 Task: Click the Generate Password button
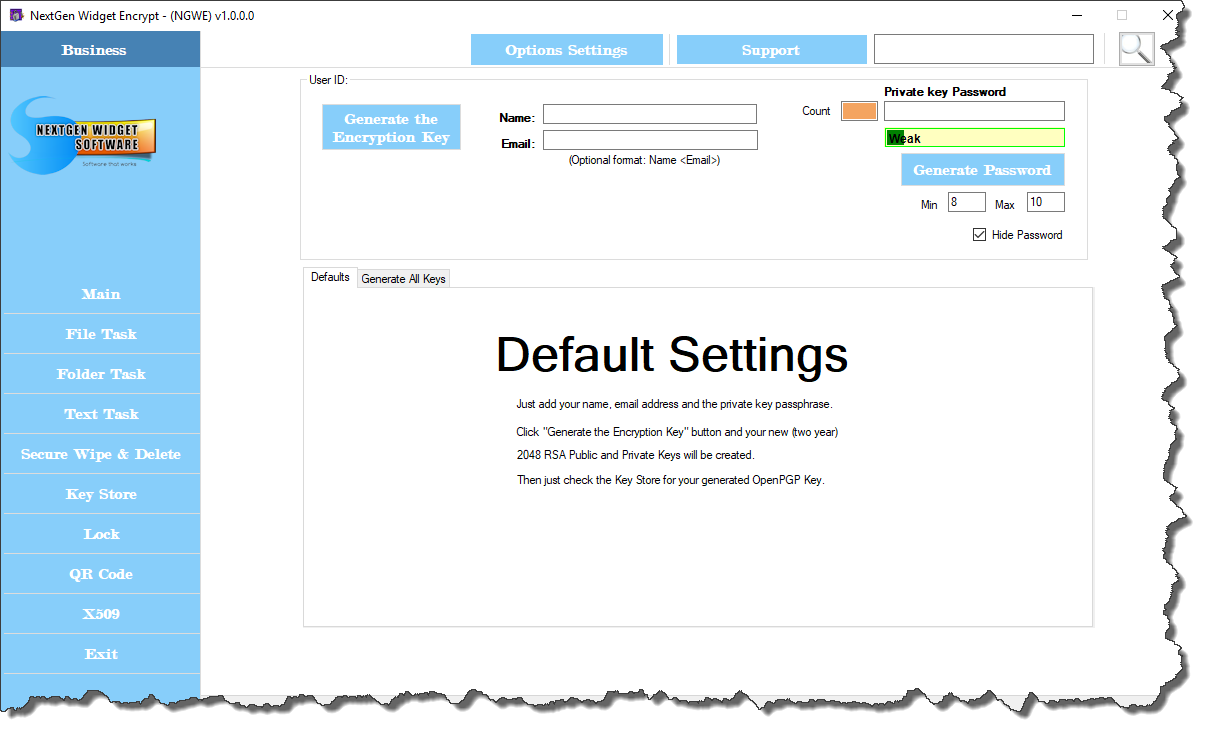coord(982,170)
